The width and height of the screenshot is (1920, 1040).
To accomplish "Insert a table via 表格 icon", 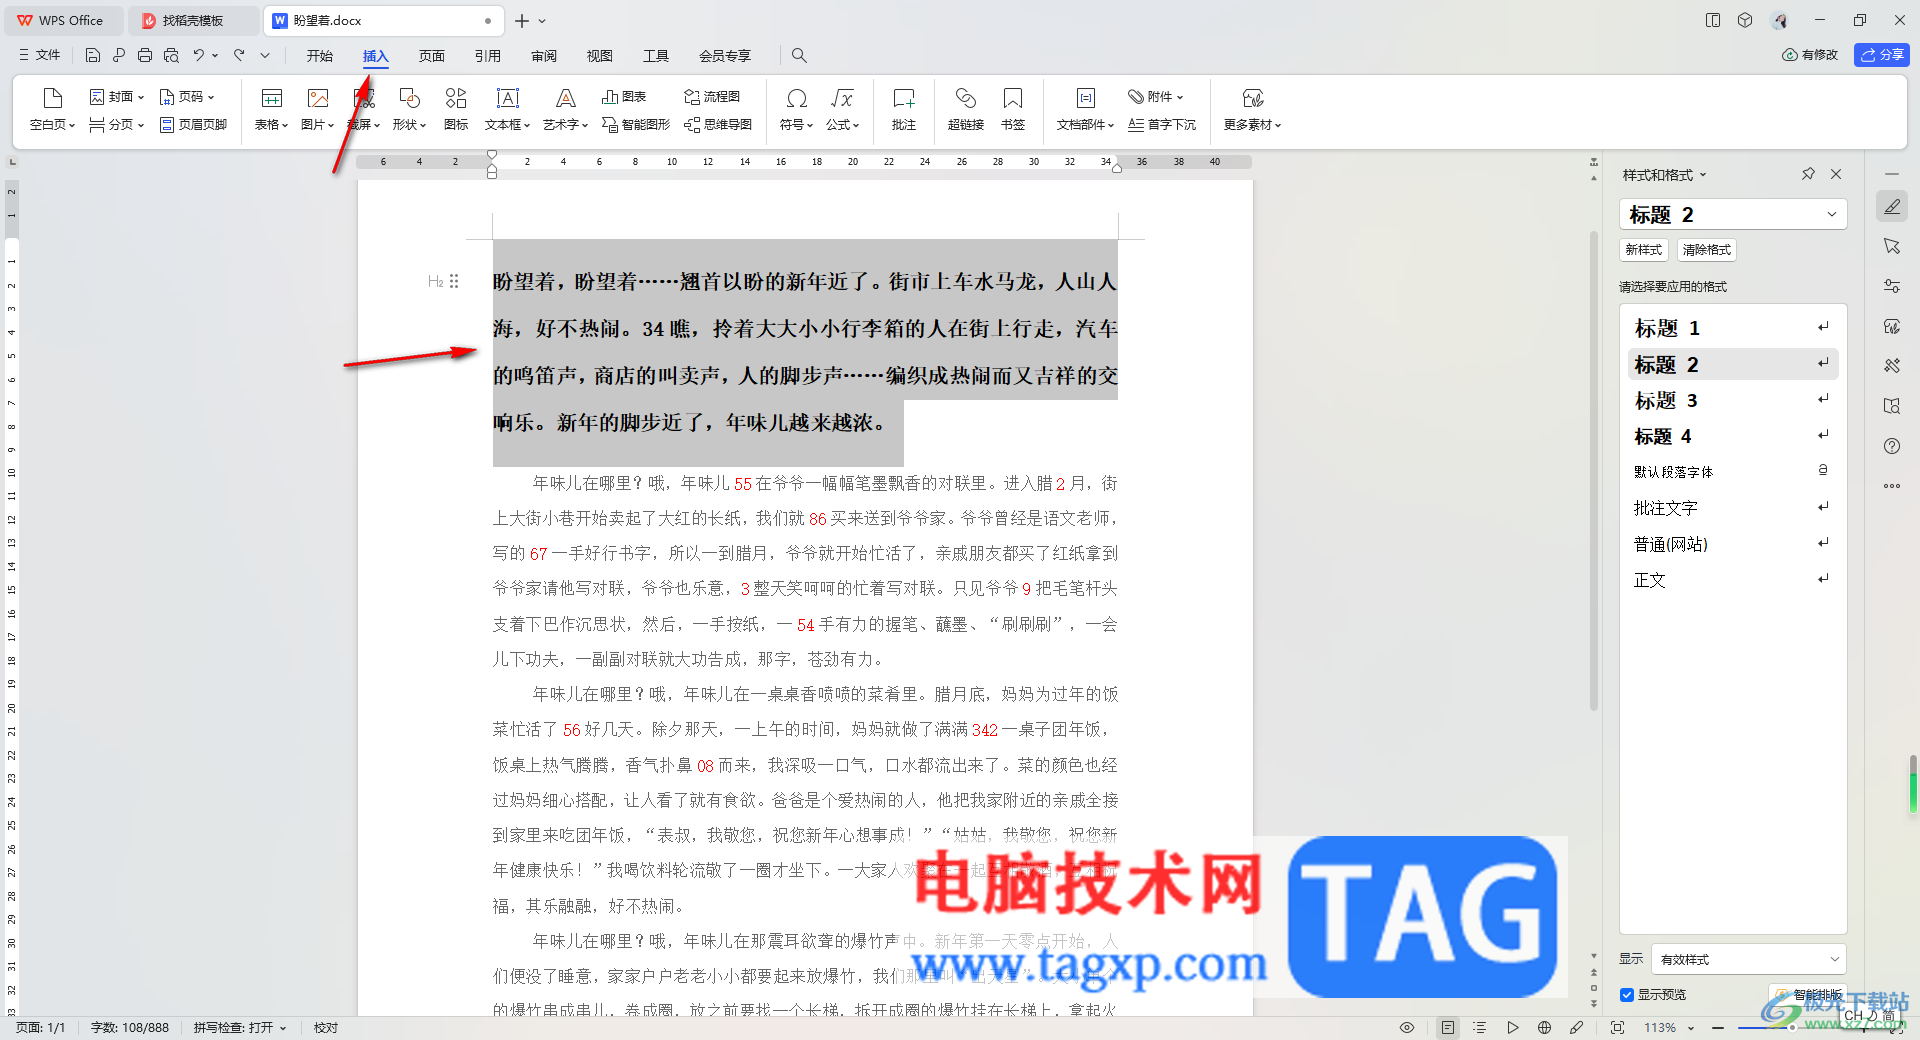I will tap(271, 98).
